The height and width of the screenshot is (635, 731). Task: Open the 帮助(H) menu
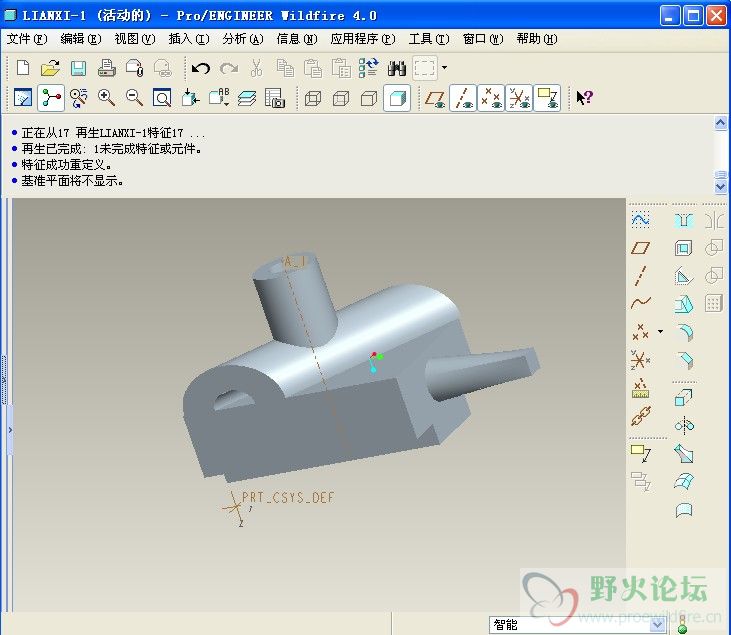coord(537,39)
